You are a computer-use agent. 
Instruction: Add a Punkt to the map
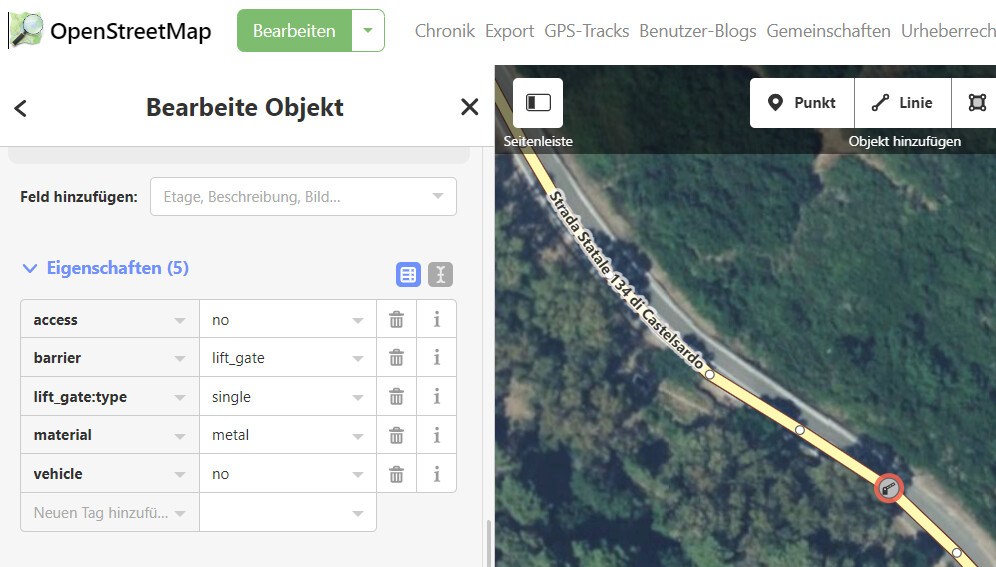802,103
